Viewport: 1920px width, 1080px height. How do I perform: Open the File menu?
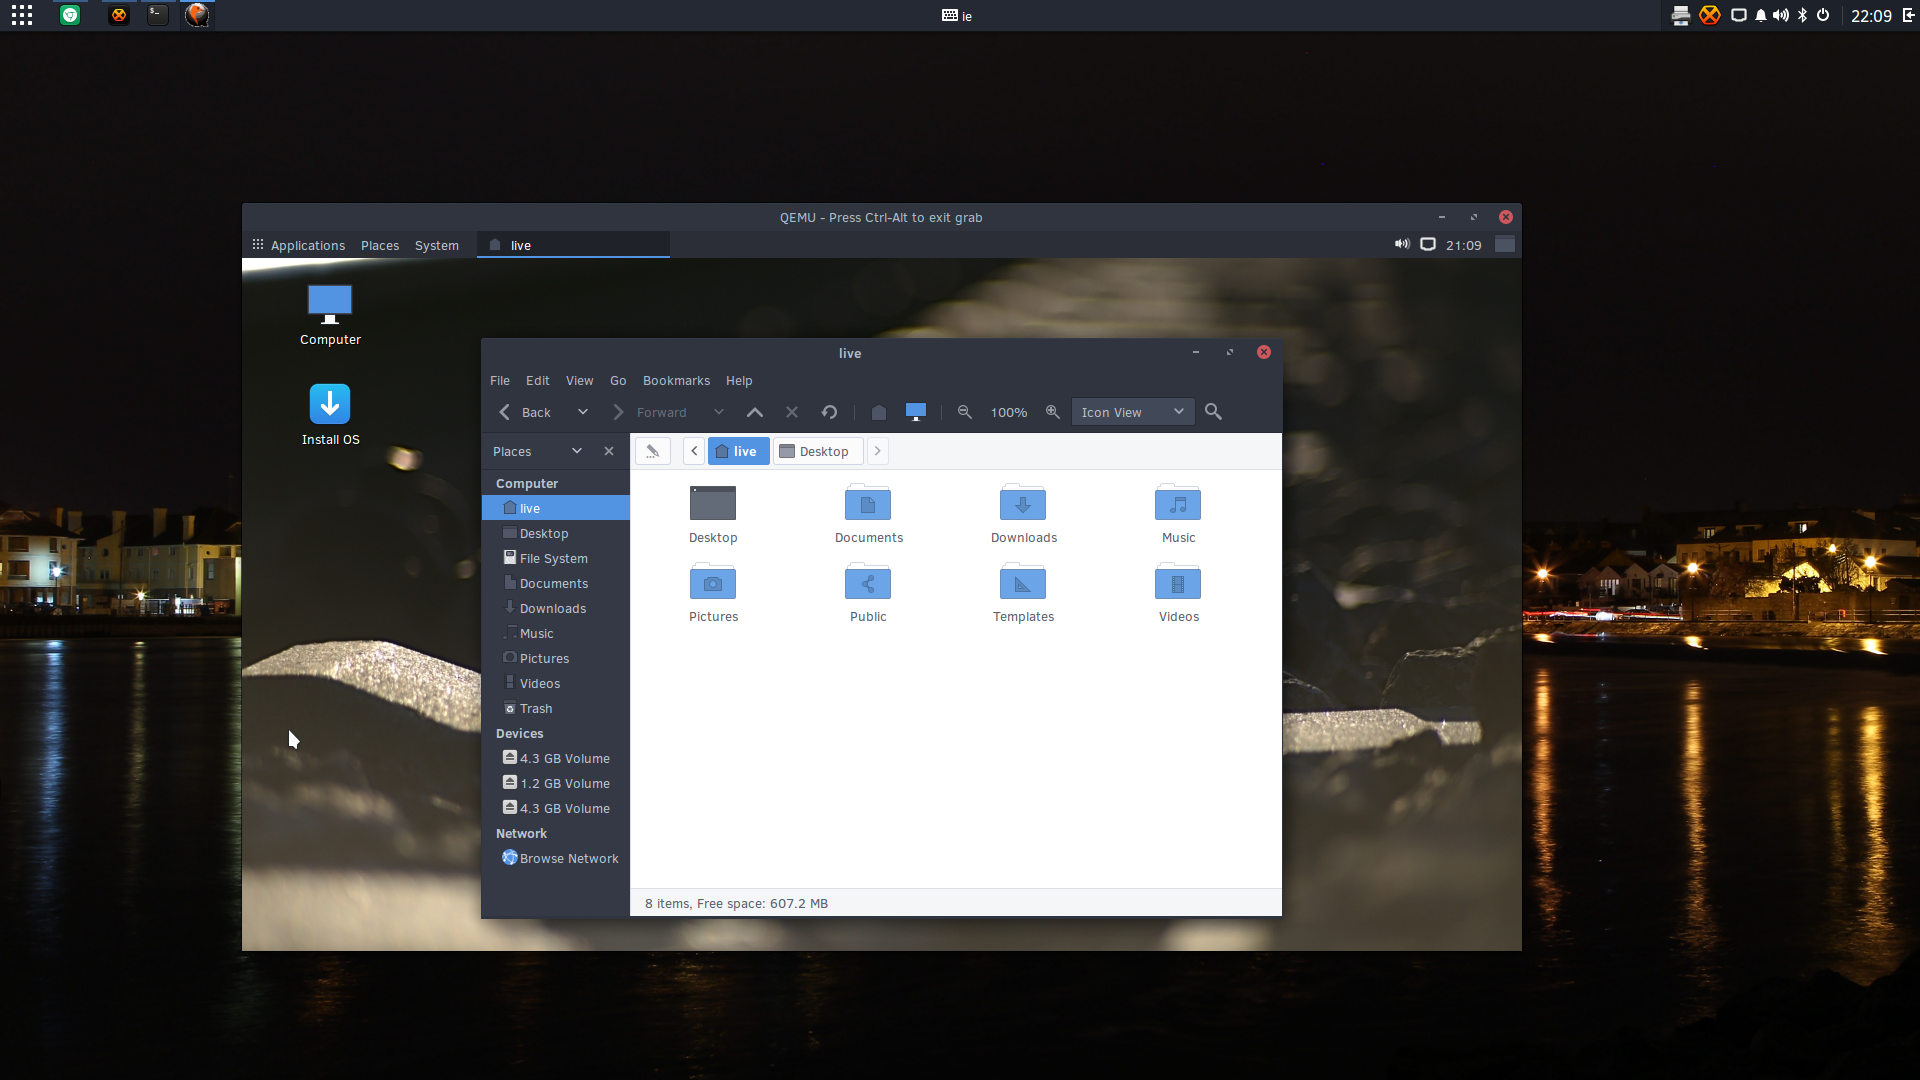click(x=500, y=381)
